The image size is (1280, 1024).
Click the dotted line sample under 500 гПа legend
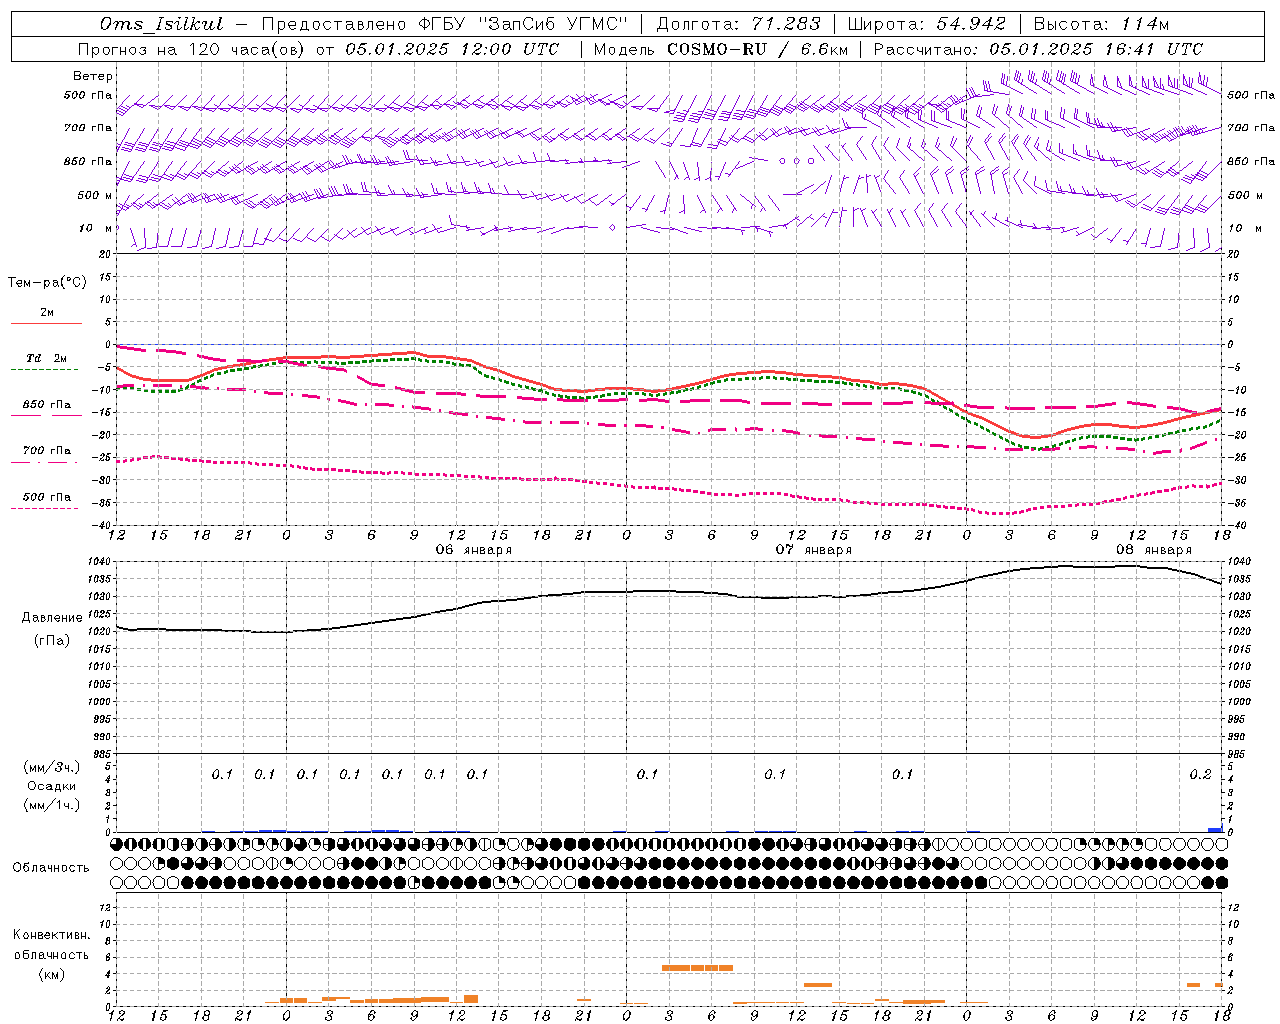45,508
